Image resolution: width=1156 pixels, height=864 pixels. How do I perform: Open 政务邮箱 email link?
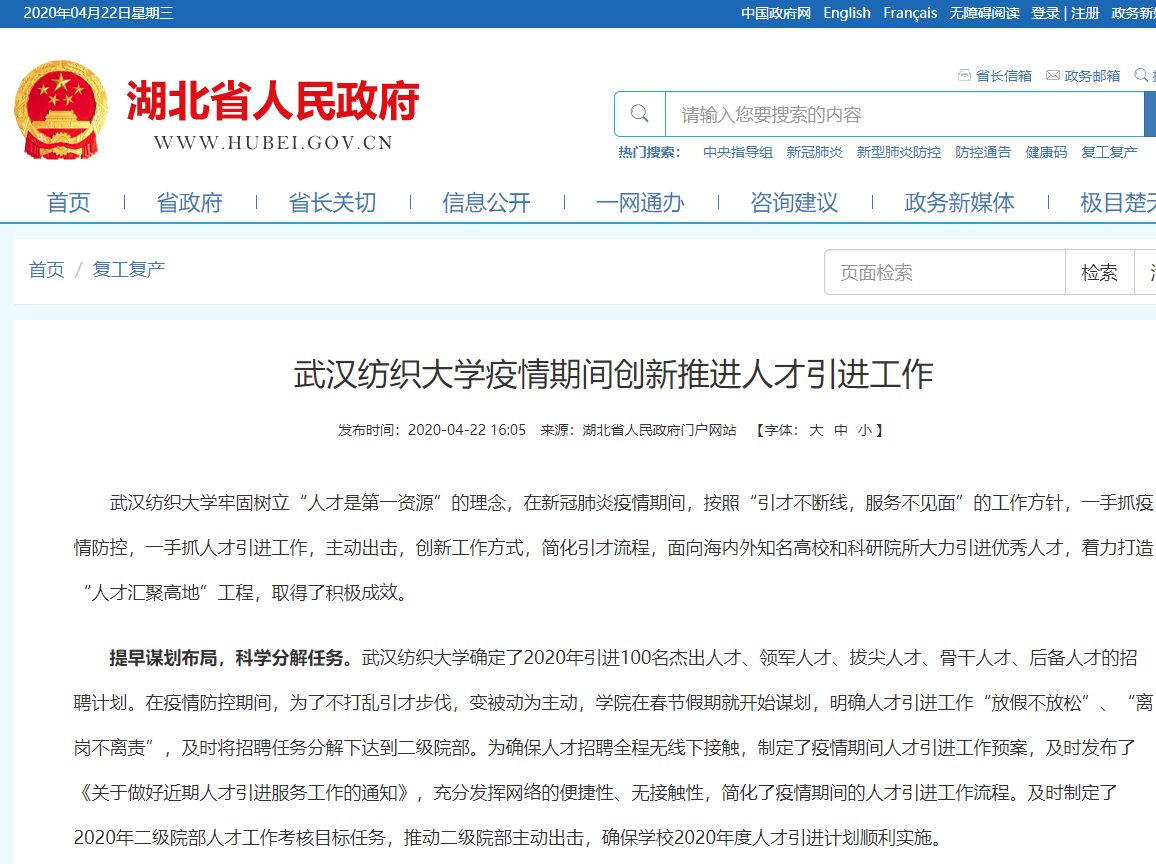point(1083,75)
